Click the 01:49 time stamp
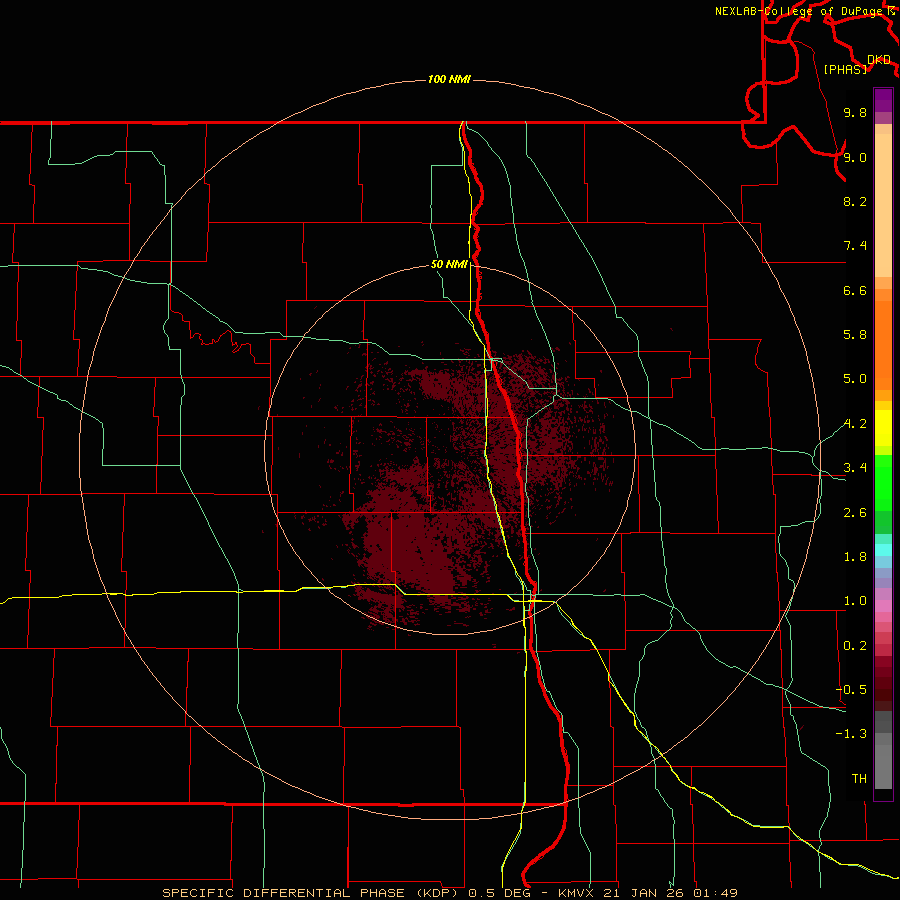 coord(716,893)
